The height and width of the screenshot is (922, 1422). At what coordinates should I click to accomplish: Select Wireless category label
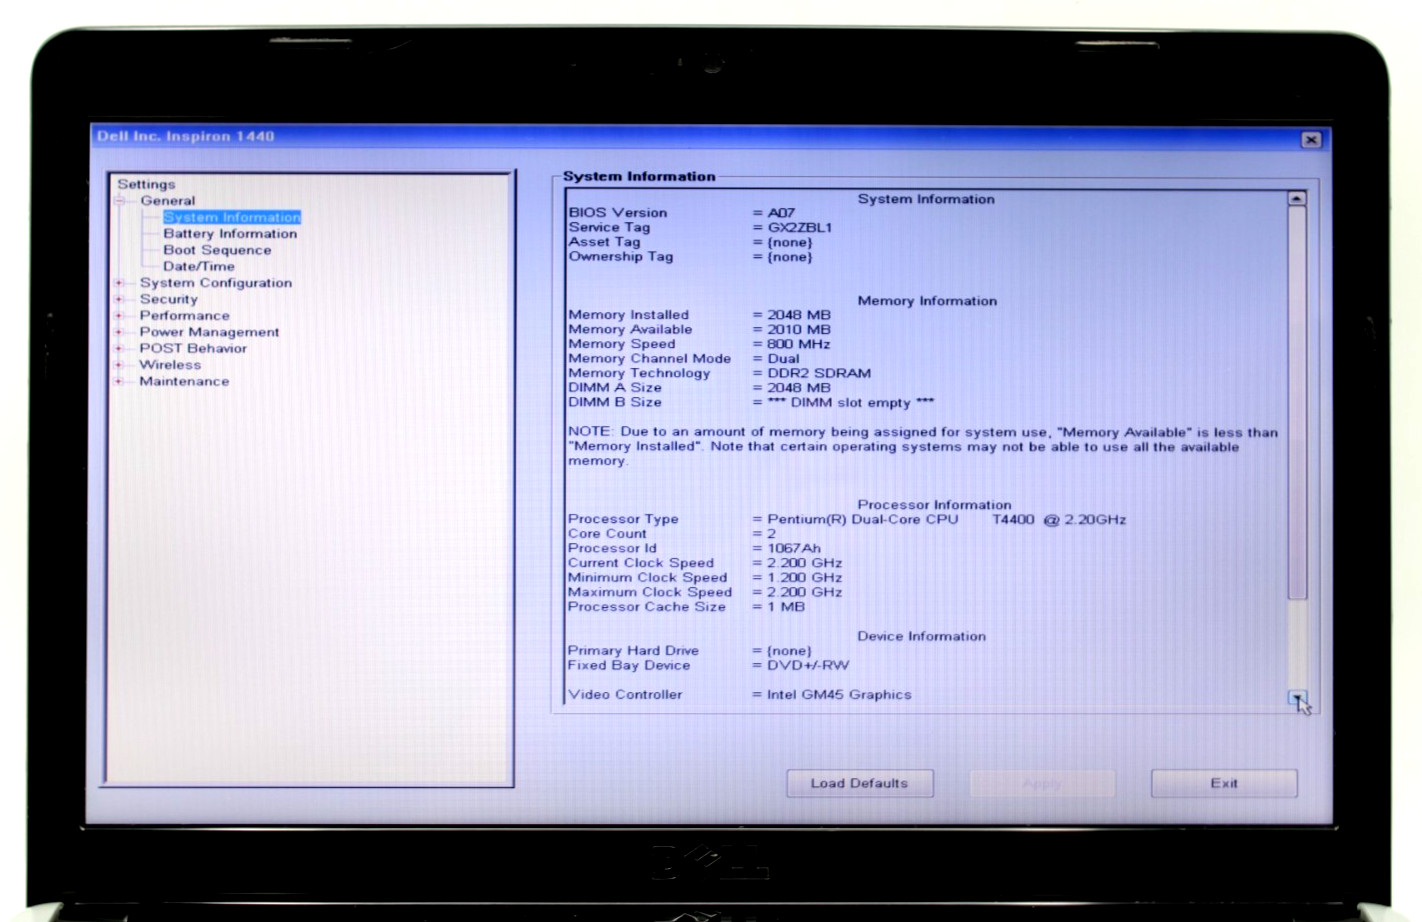click(x=170, y=365)
